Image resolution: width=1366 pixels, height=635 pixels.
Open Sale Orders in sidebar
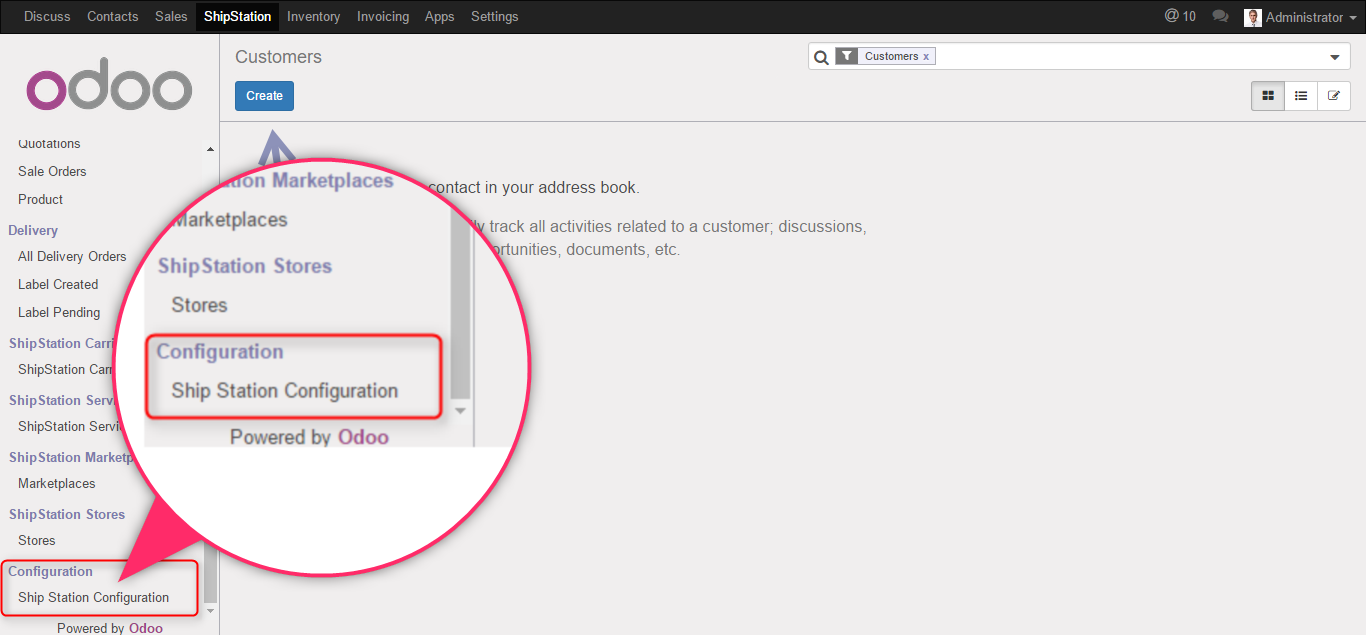tap(52, 172)
